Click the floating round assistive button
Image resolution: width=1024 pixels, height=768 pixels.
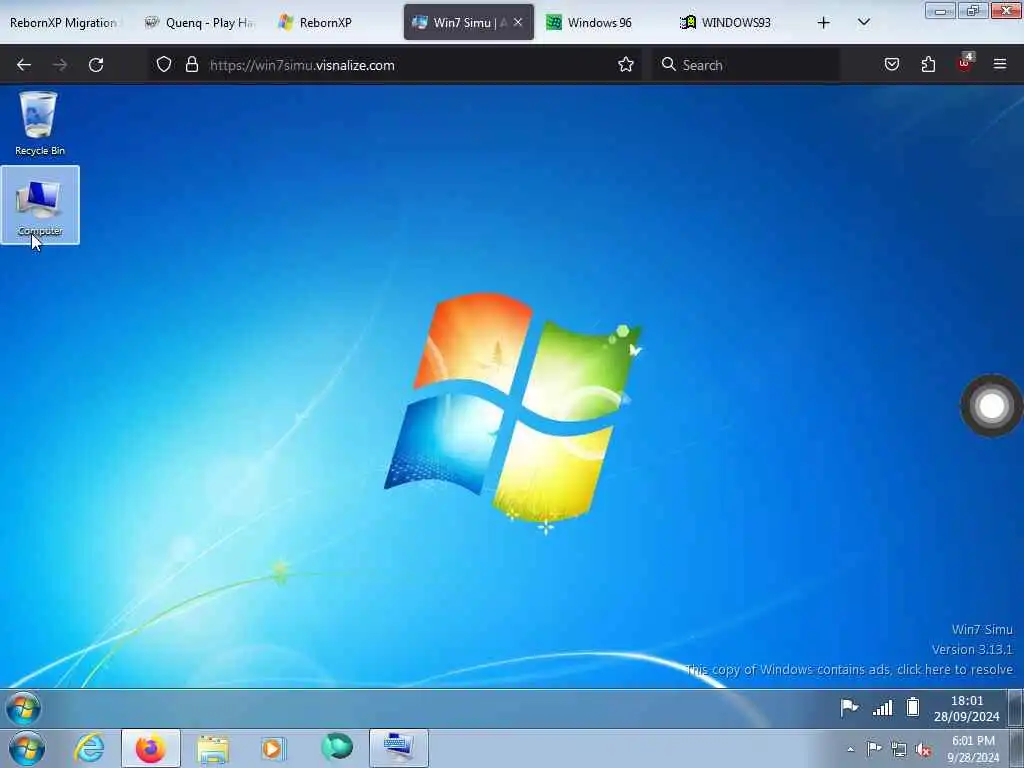click(x=991, y=406)
